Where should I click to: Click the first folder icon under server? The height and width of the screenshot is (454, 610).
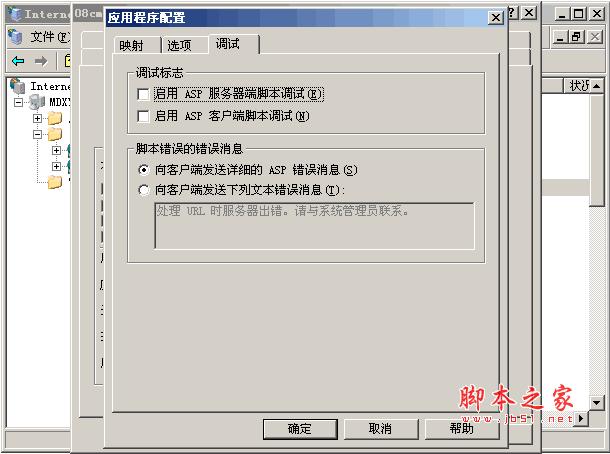click(55, 118)
